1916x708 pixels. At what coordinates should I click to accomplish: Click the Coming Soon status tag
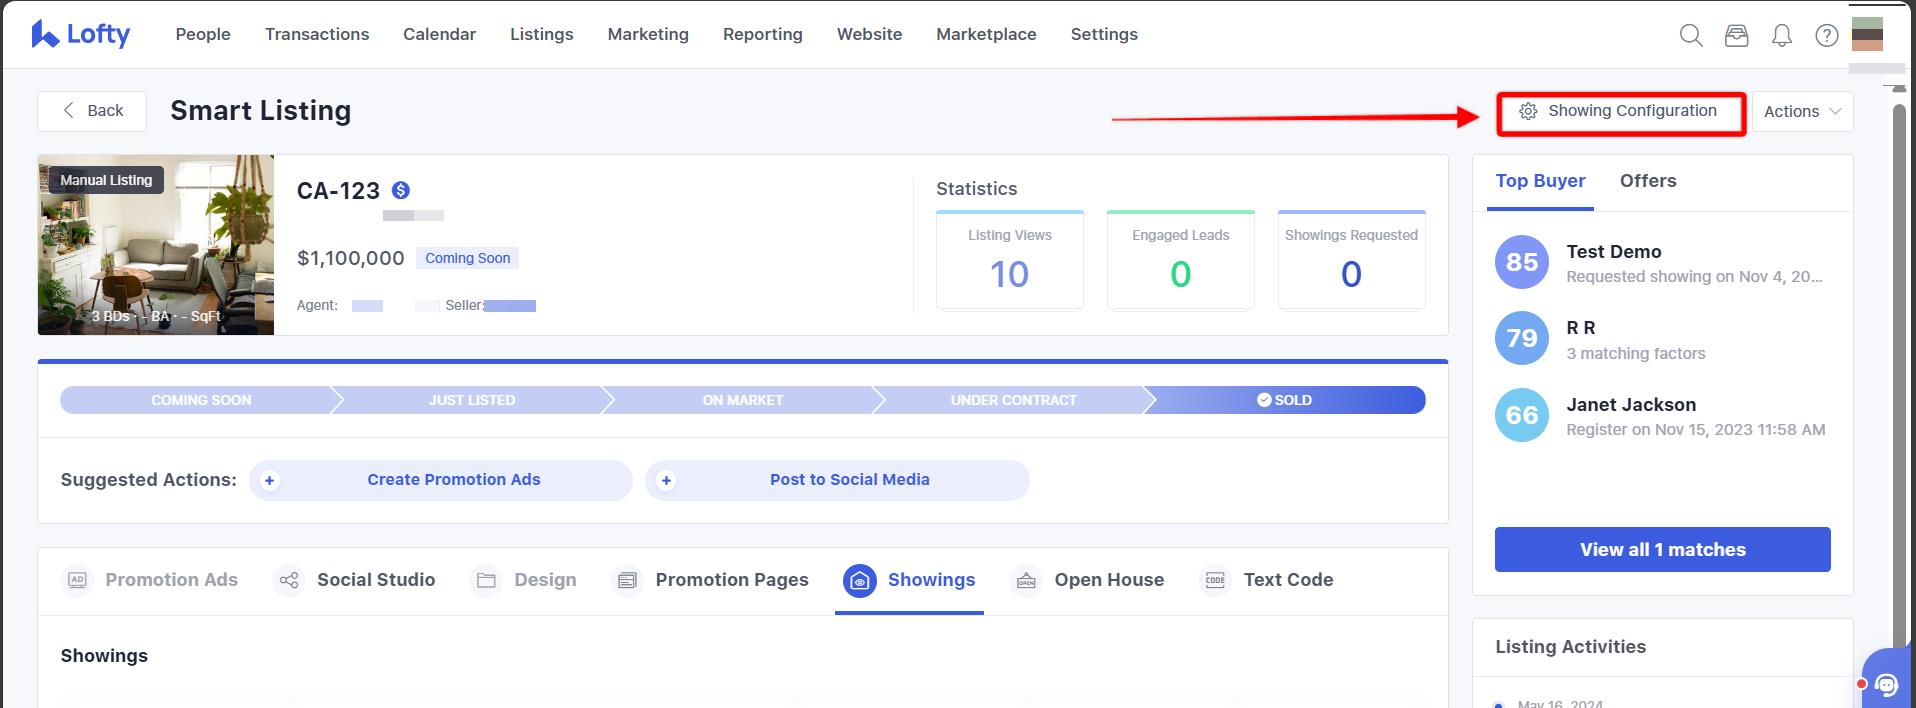467,258
